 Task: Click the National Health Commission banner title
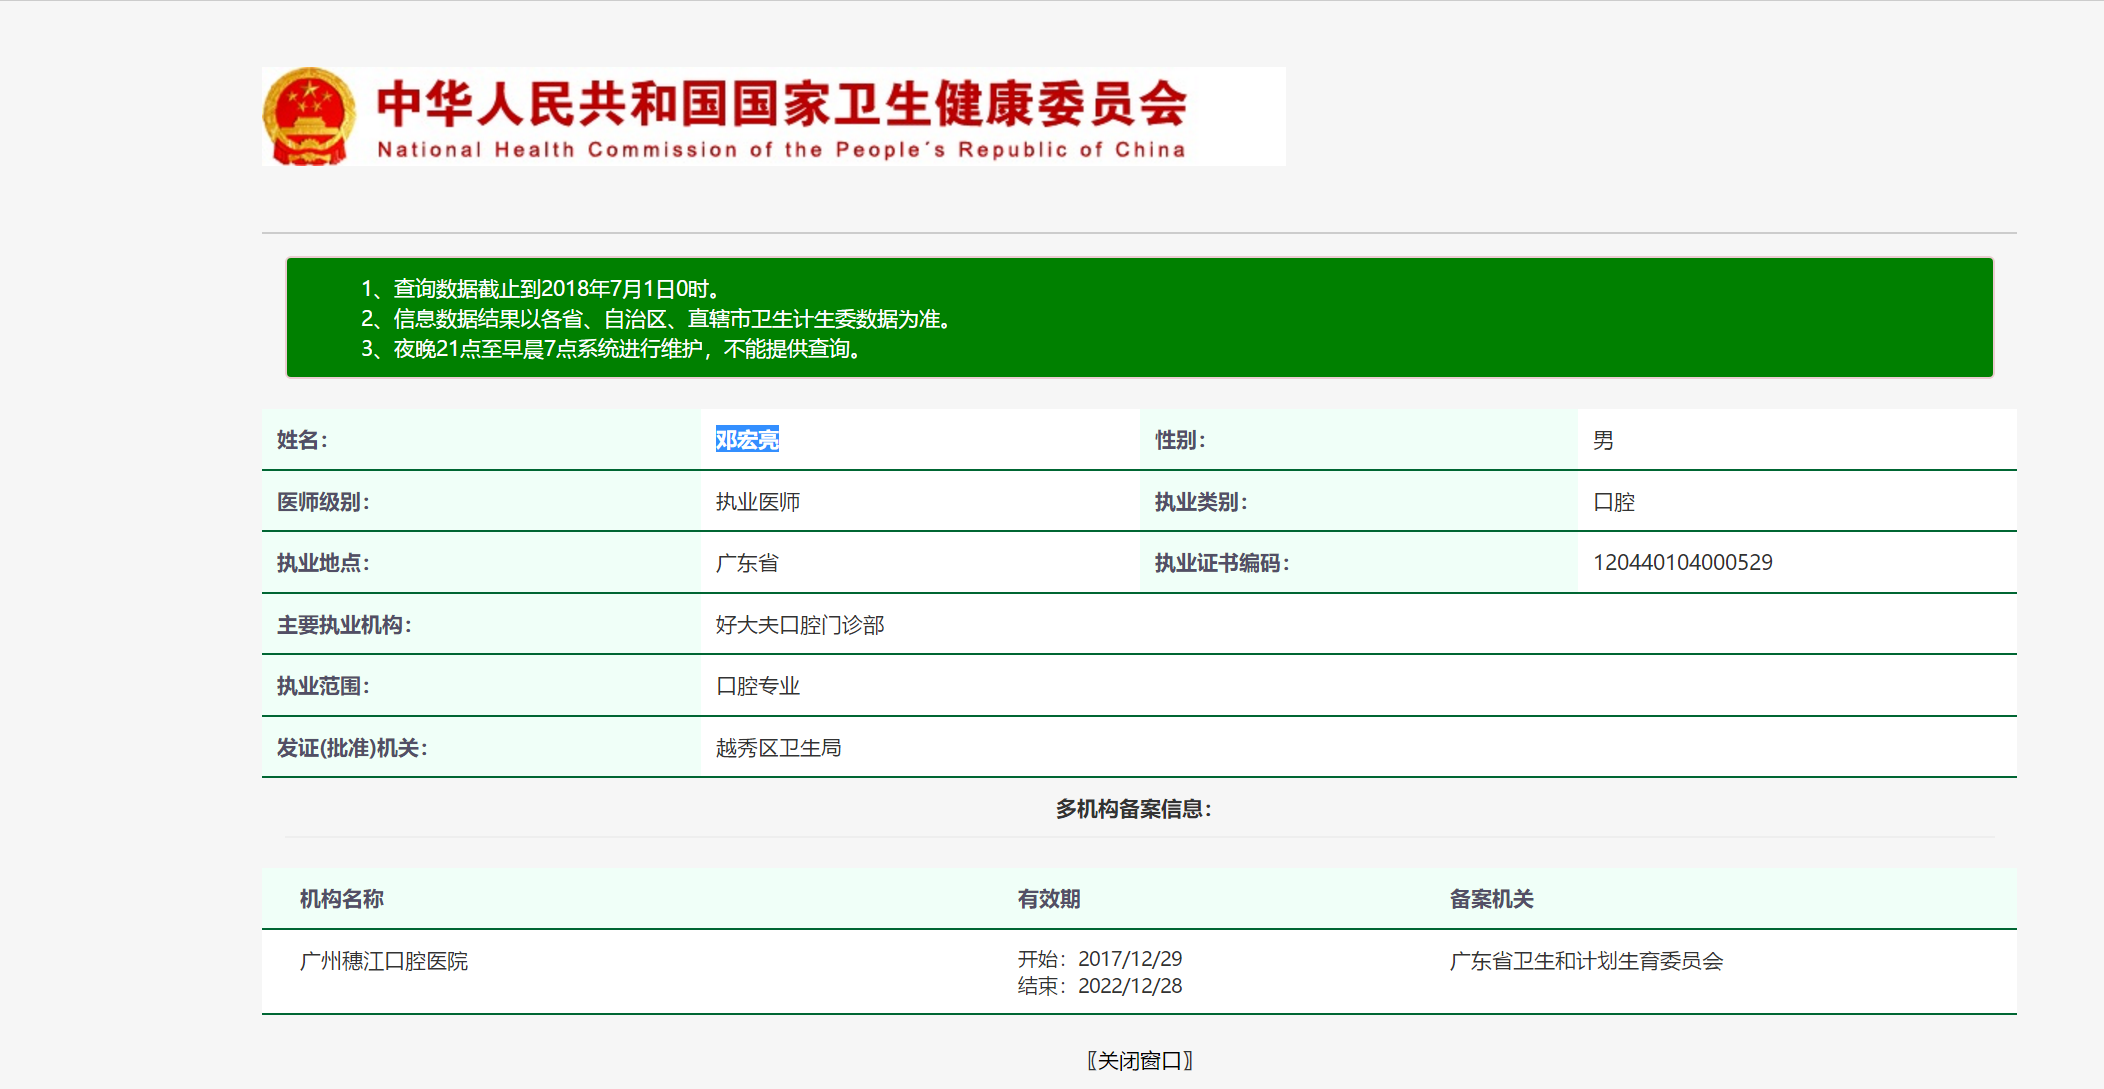pyautogui.click(x=781, y=118)
